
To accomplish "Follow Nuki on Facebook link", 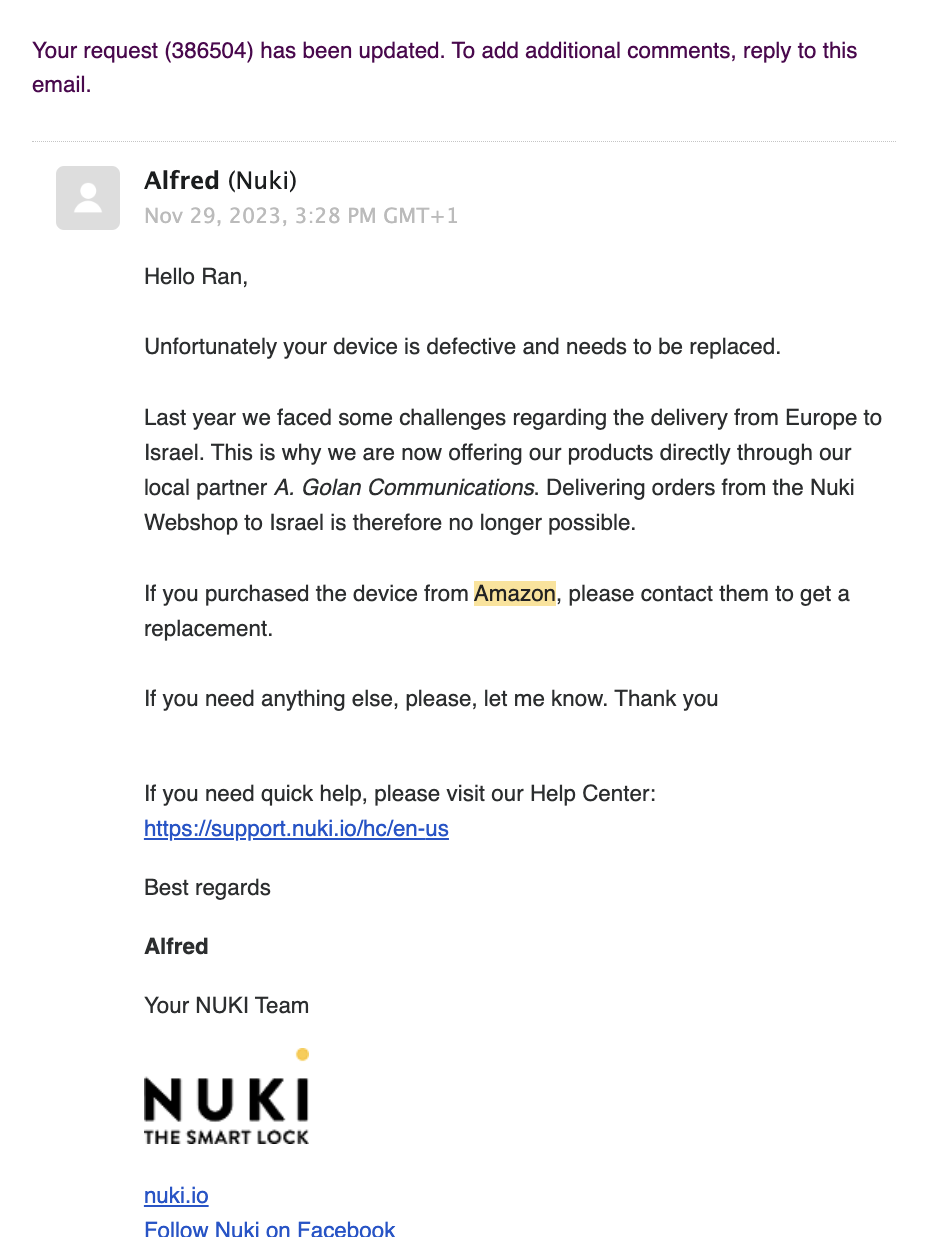I will click(270, 1229).
